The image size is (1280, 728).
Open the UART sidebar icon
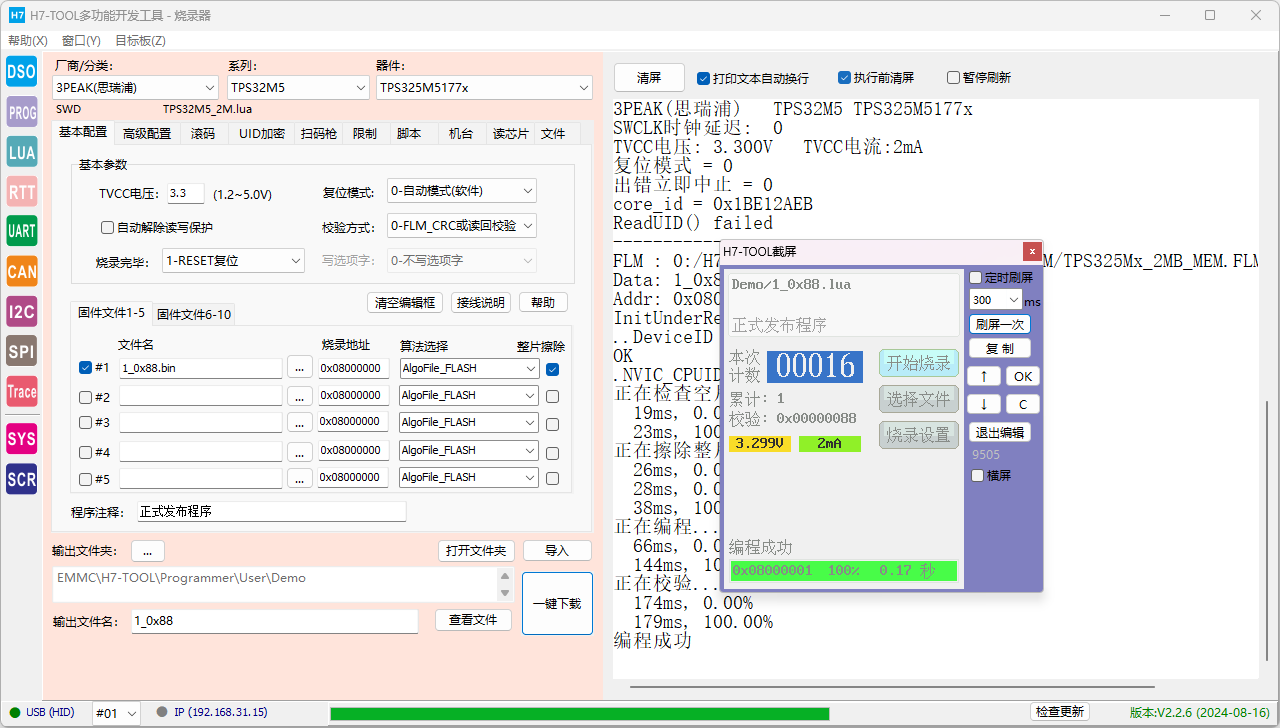coord(21,231)
